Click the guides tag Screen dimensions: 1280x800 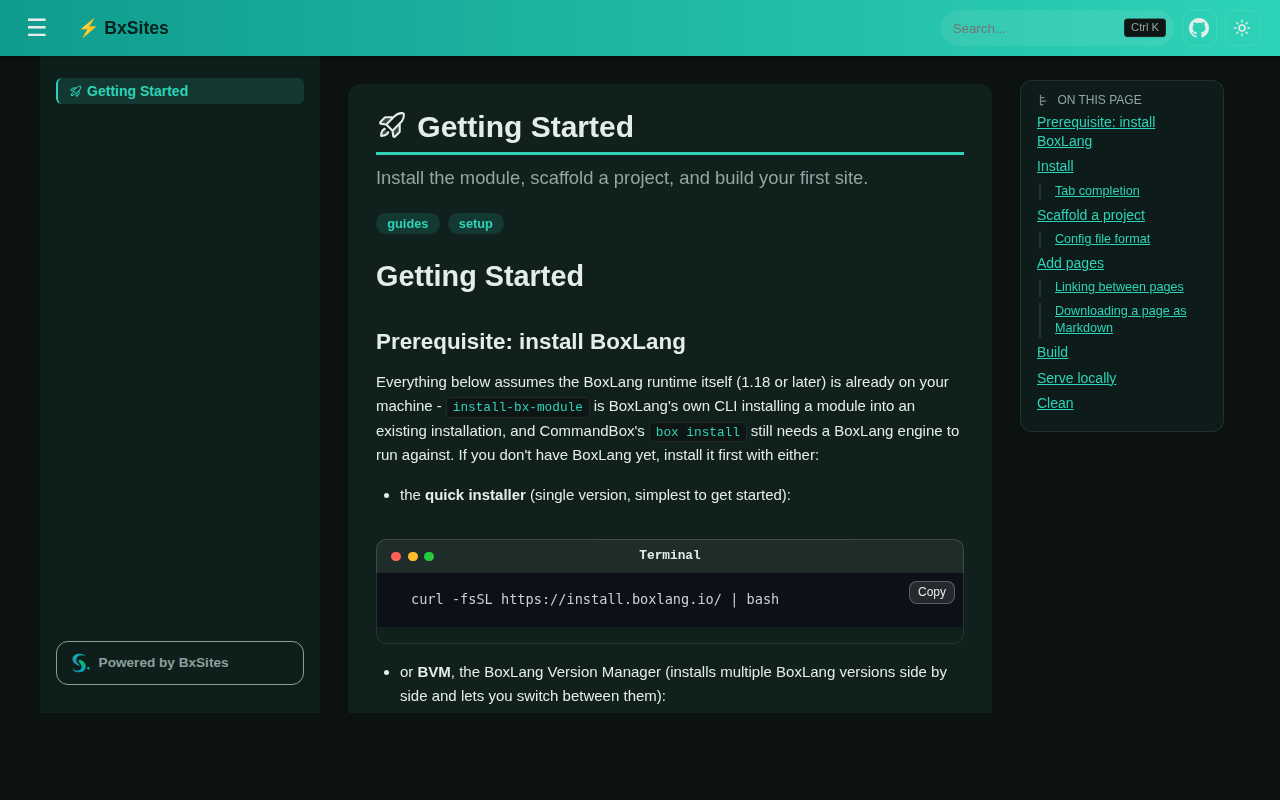click(x=408, y=224)
